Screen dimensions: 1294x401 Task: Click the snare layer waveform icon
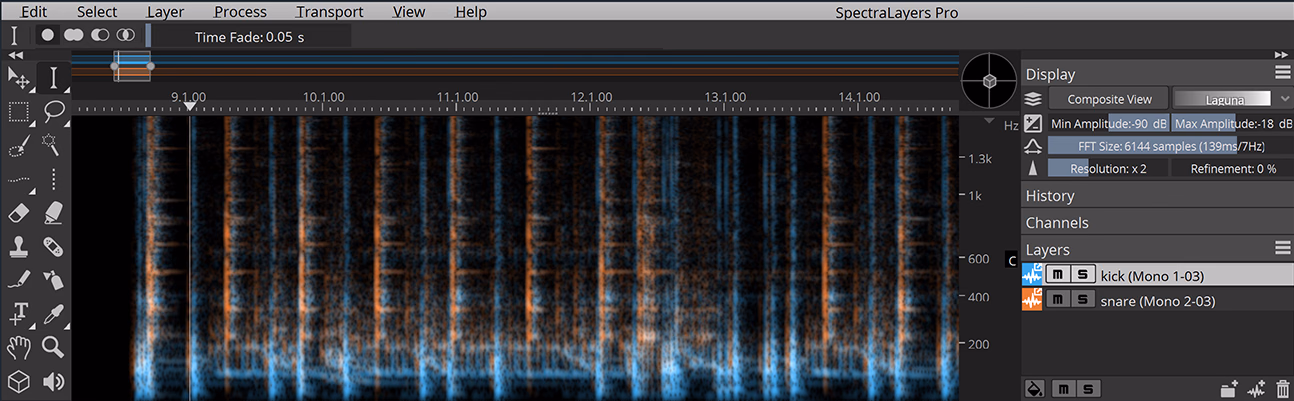[1033, 300]
